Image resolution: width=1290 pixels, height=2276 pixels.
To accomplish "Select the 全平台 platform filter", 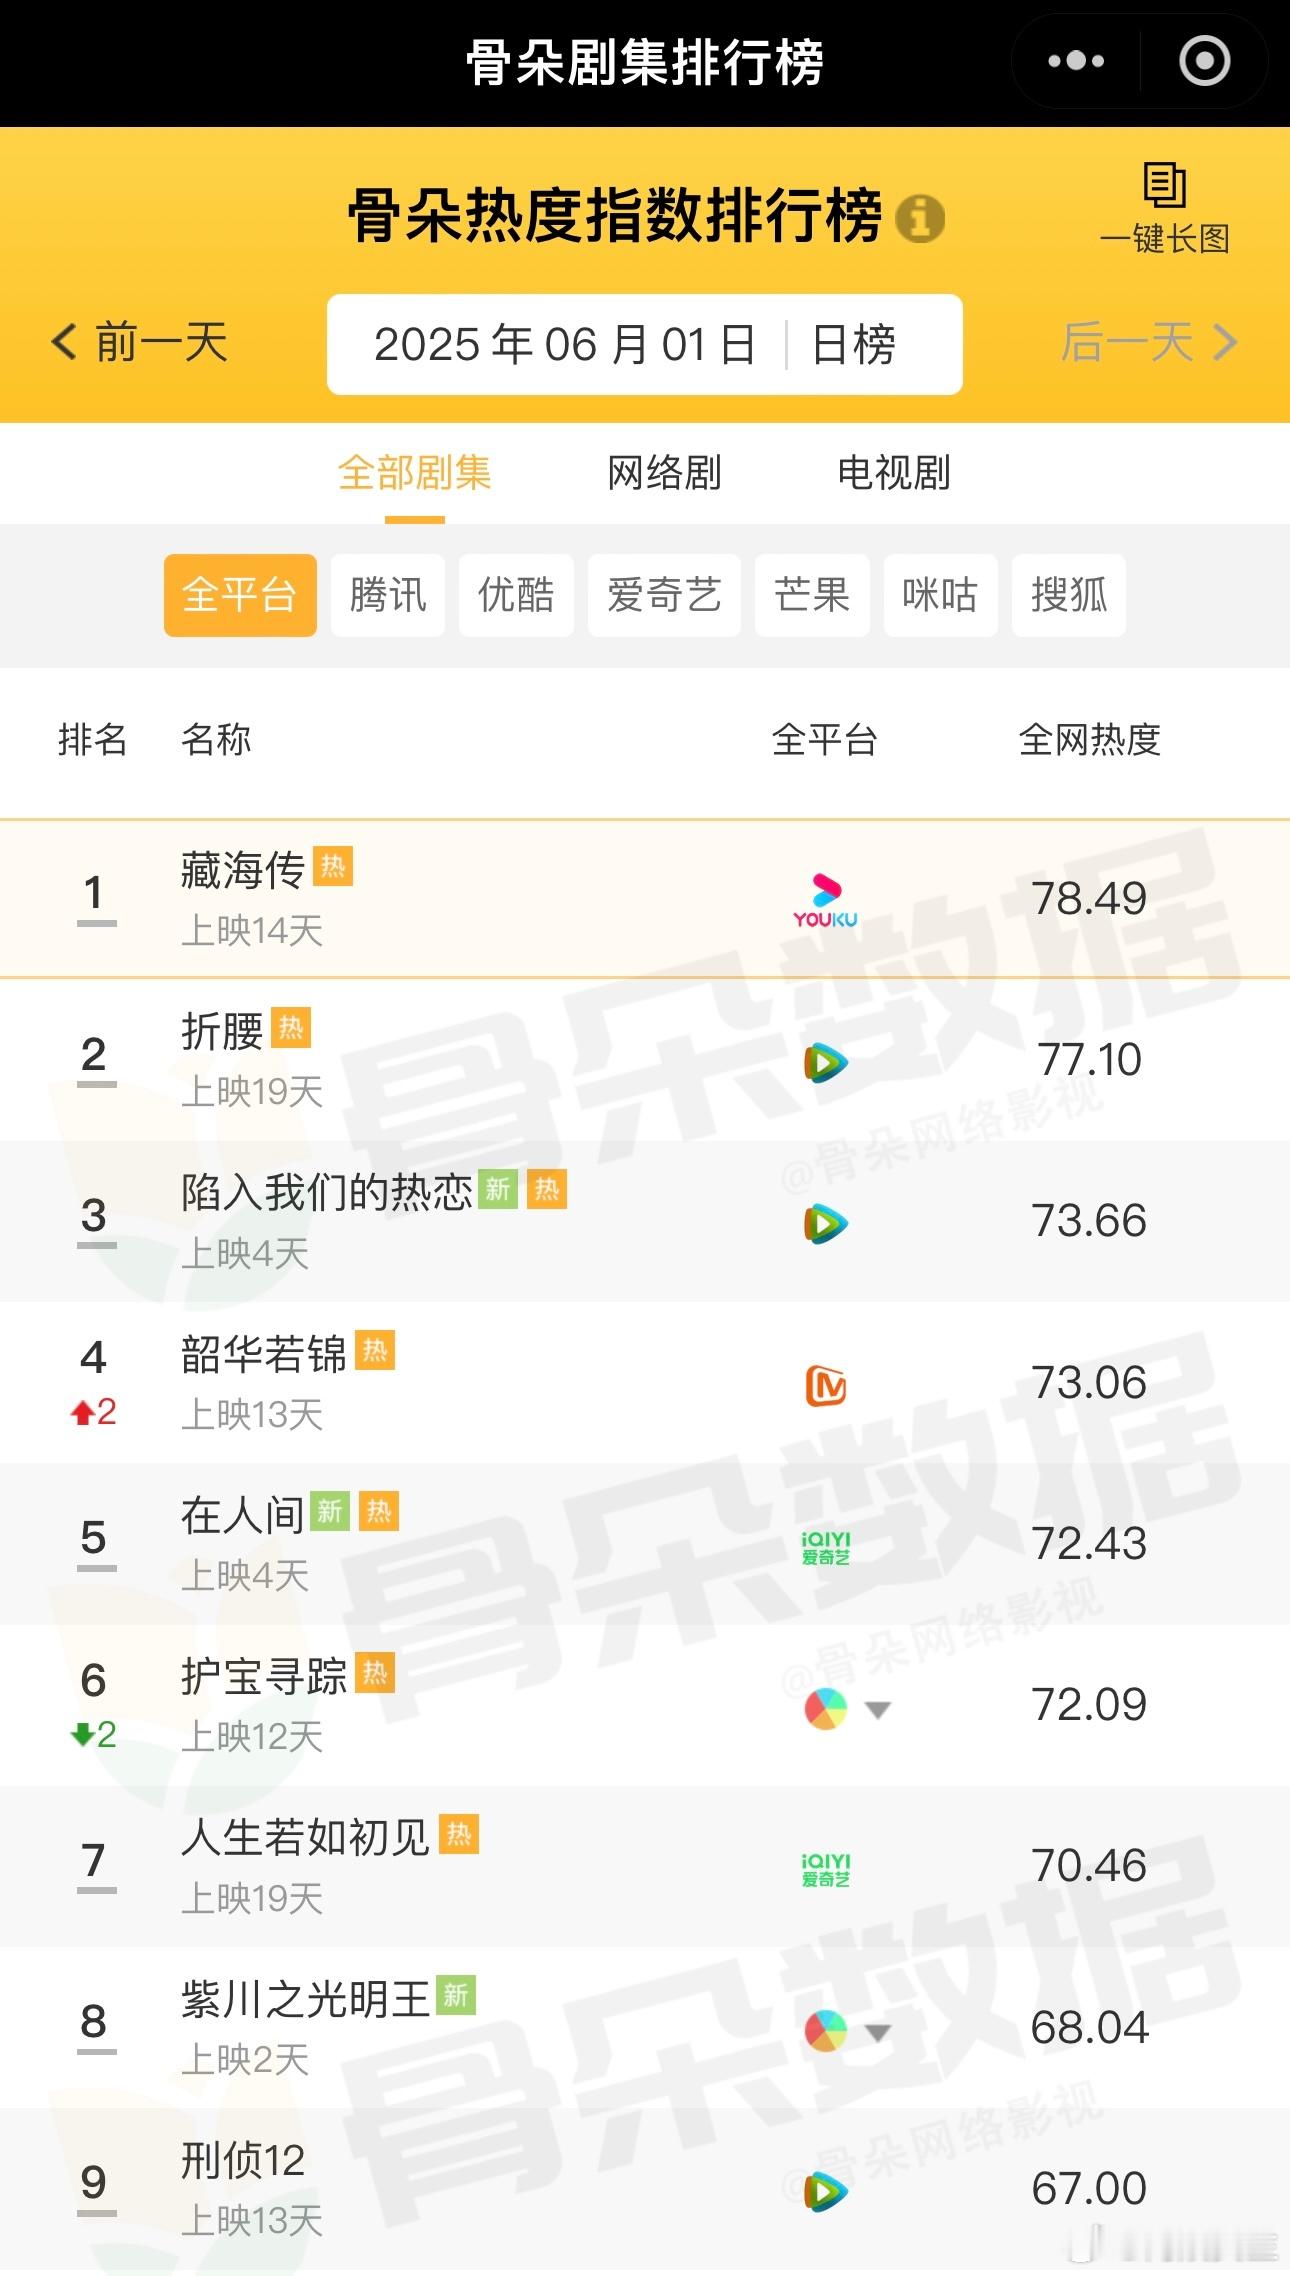I will pos(240,595).
